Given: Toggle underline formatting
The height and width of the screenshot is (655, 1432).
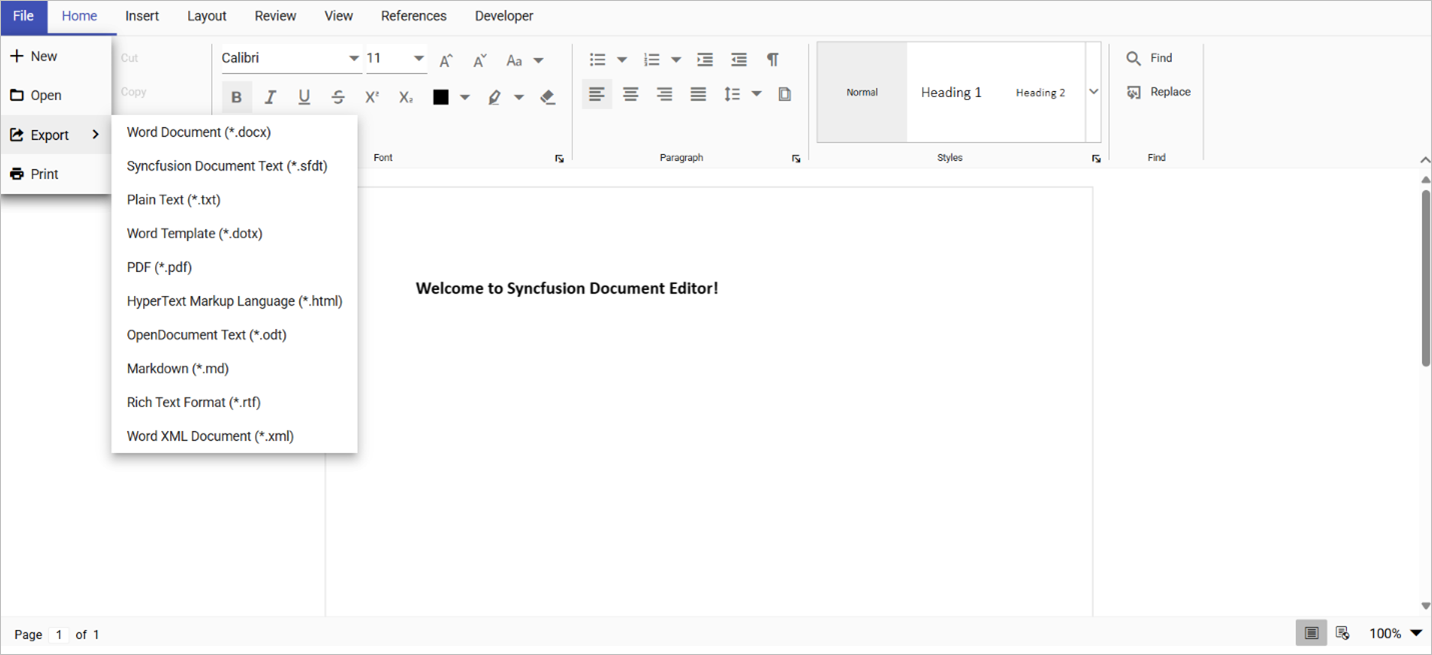Looking at the screenshot, I should [304, 96].
